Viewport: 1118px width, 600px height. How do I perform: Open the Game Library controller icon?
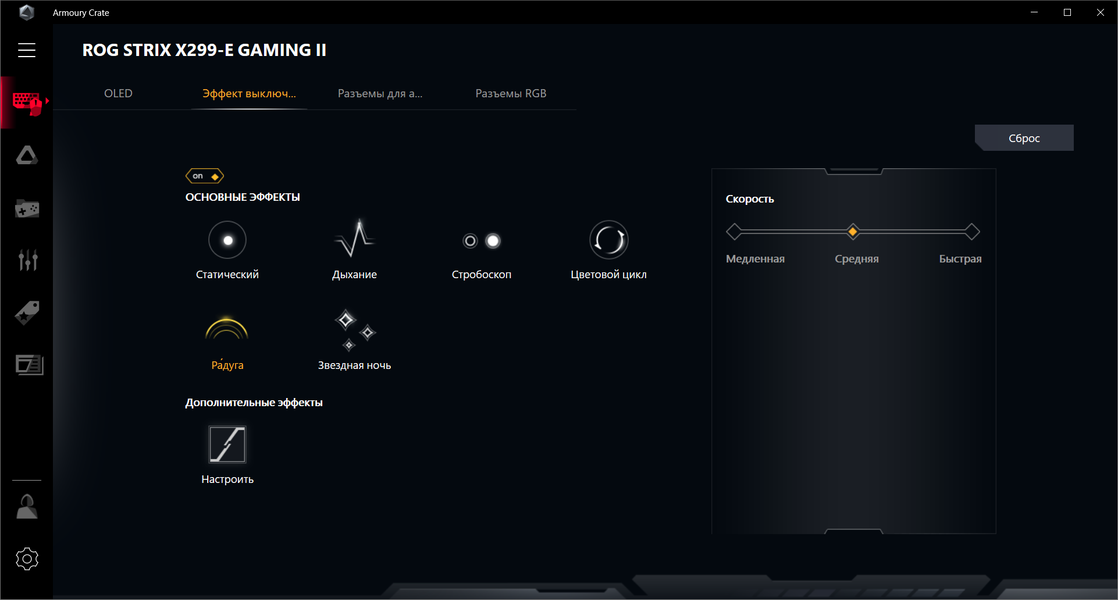(x=27, y=209)
